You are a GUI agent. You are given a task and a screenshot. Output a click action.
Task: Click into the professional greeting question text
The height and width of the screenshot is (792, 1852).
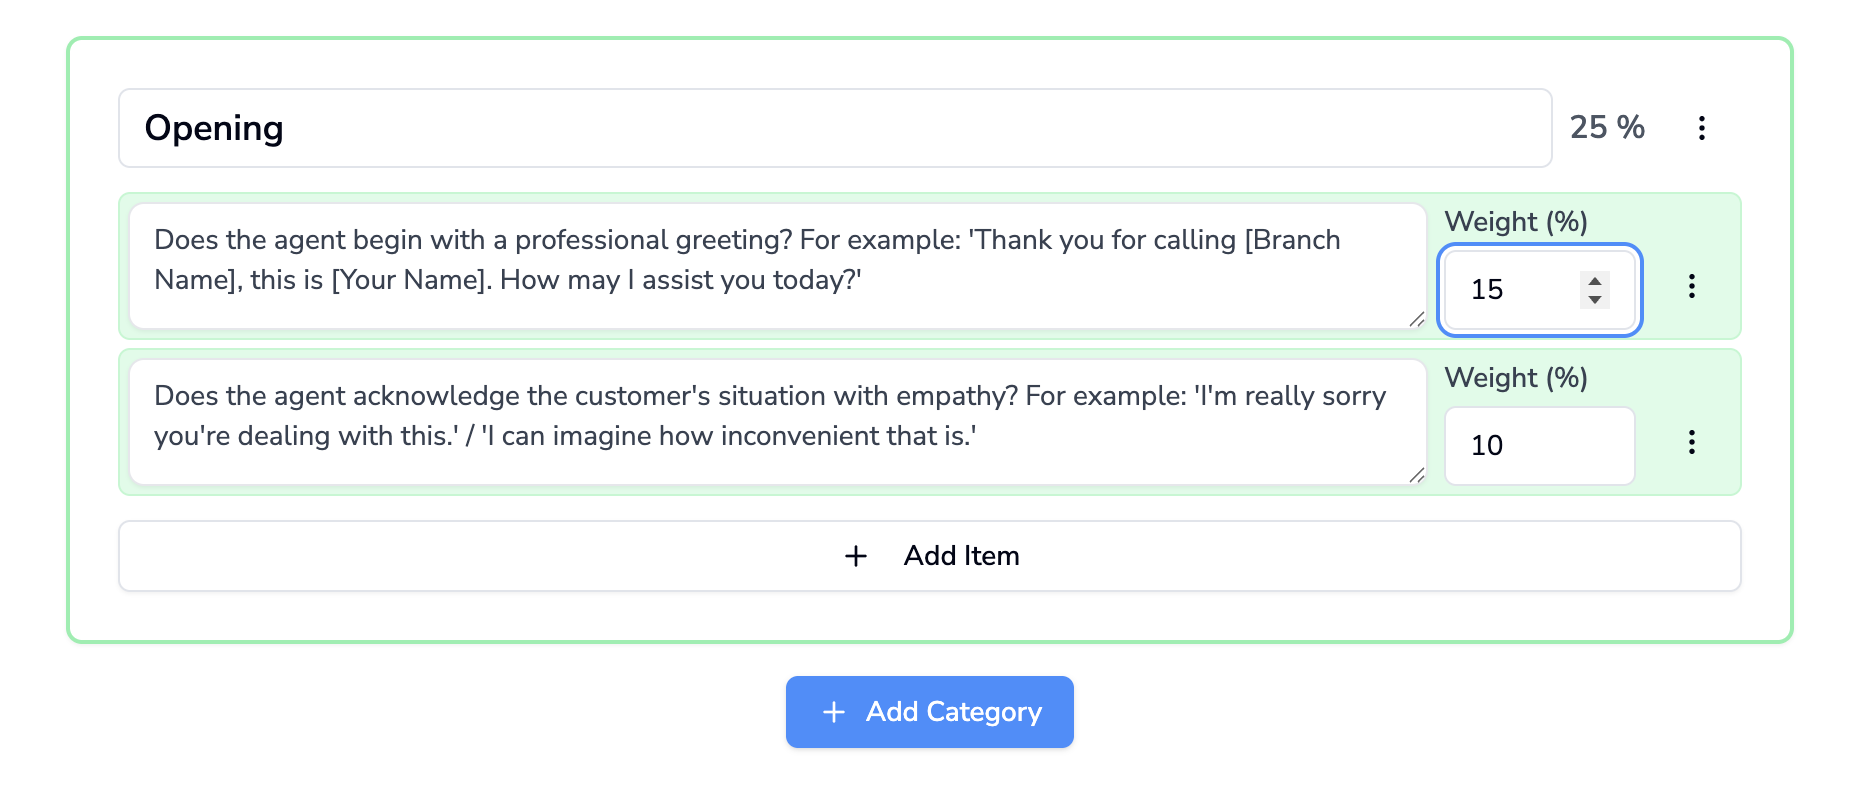760,260
